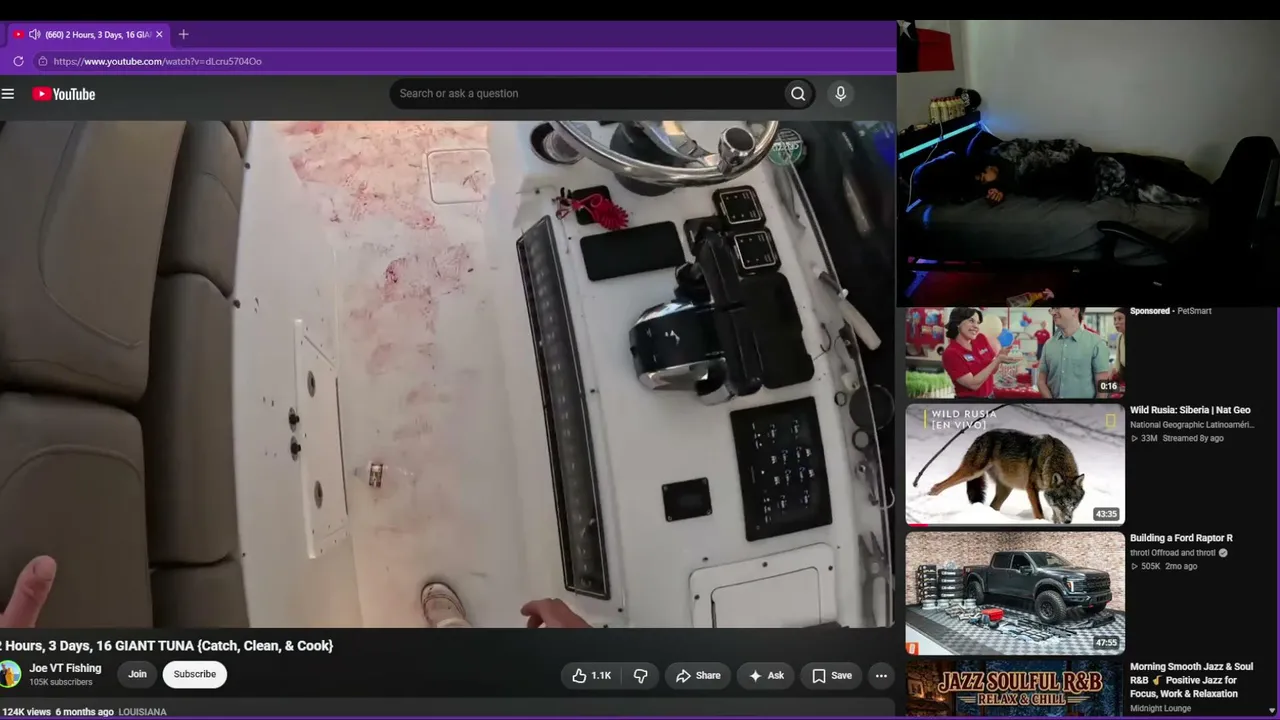Open 'Wild Rusia: Siberia | Nat Geo' title
Screen dimensions: 1280x720
pos(1190,410)
